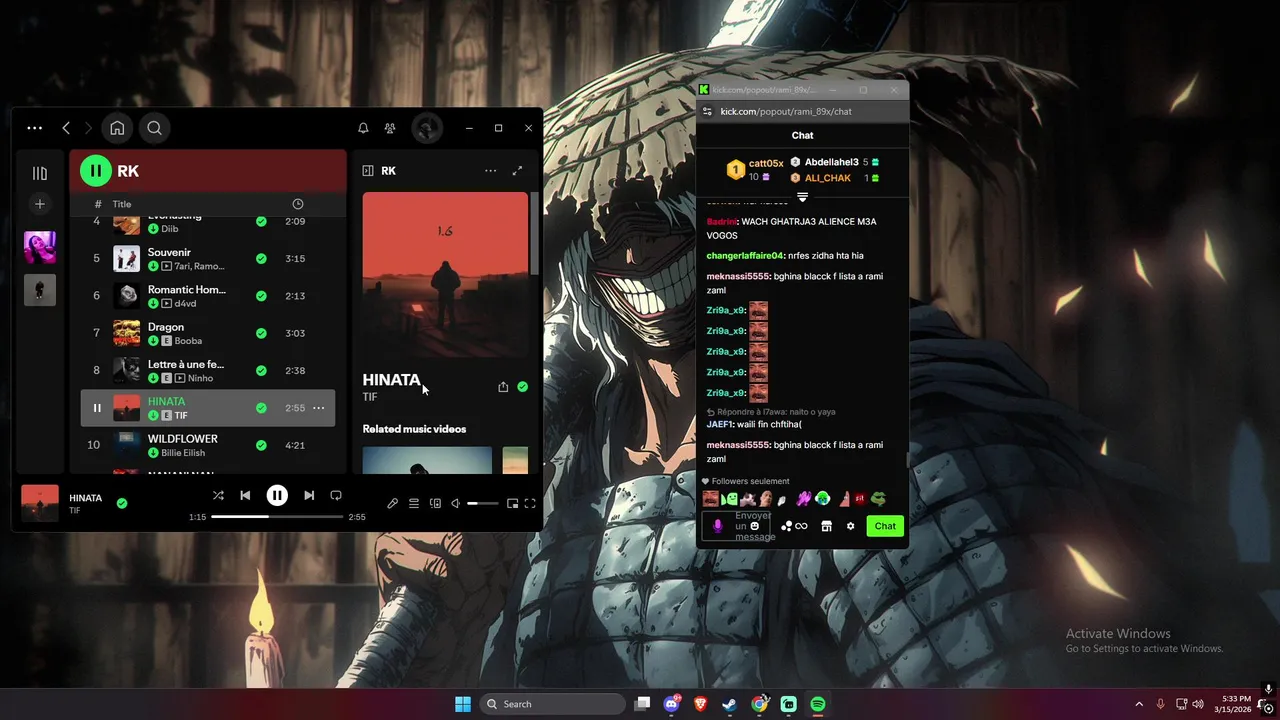The width and height of the screenshot is (1280, 720).
Task: Toggle saved checkmark on Souvenir row
Action: click(261, 259)
